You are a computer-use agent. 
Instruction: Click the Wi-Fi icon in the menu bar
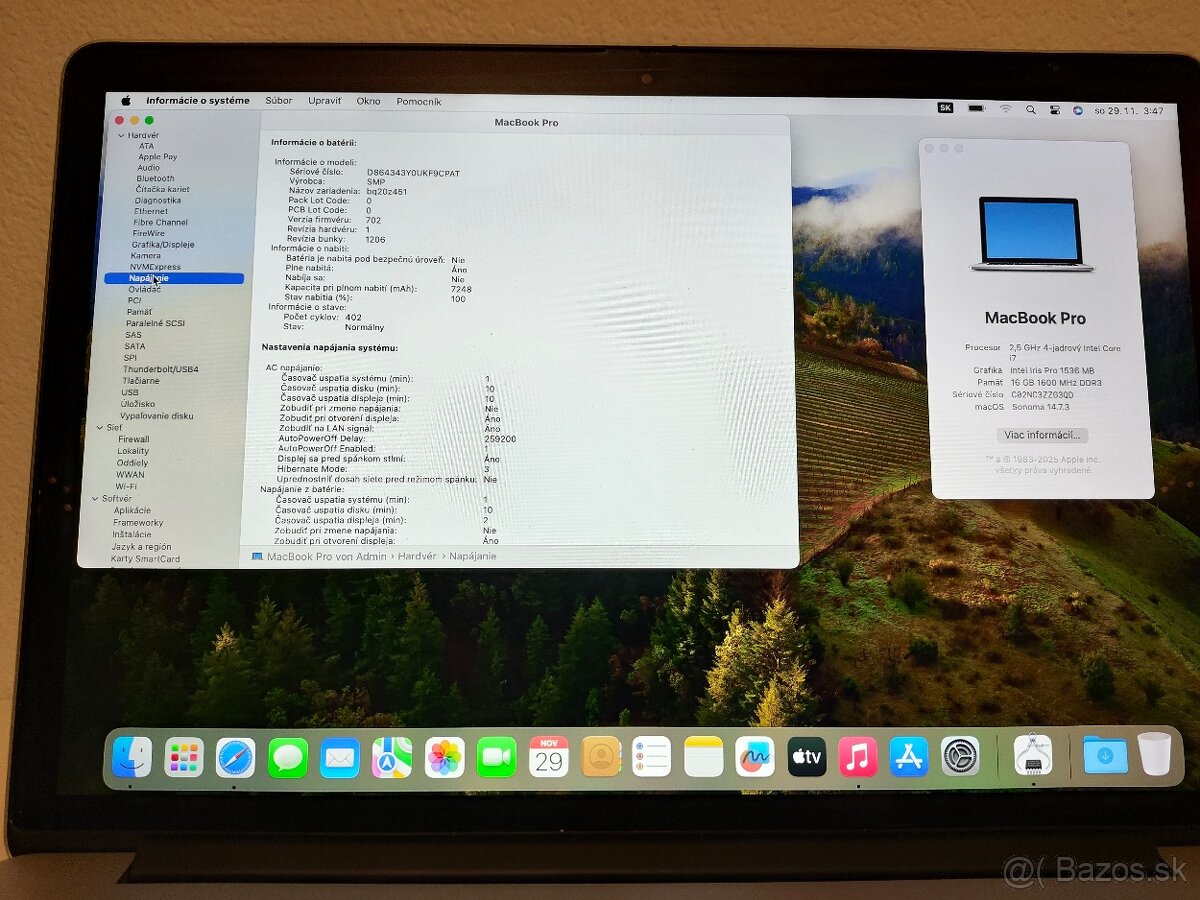click(x=1006, y=106)
